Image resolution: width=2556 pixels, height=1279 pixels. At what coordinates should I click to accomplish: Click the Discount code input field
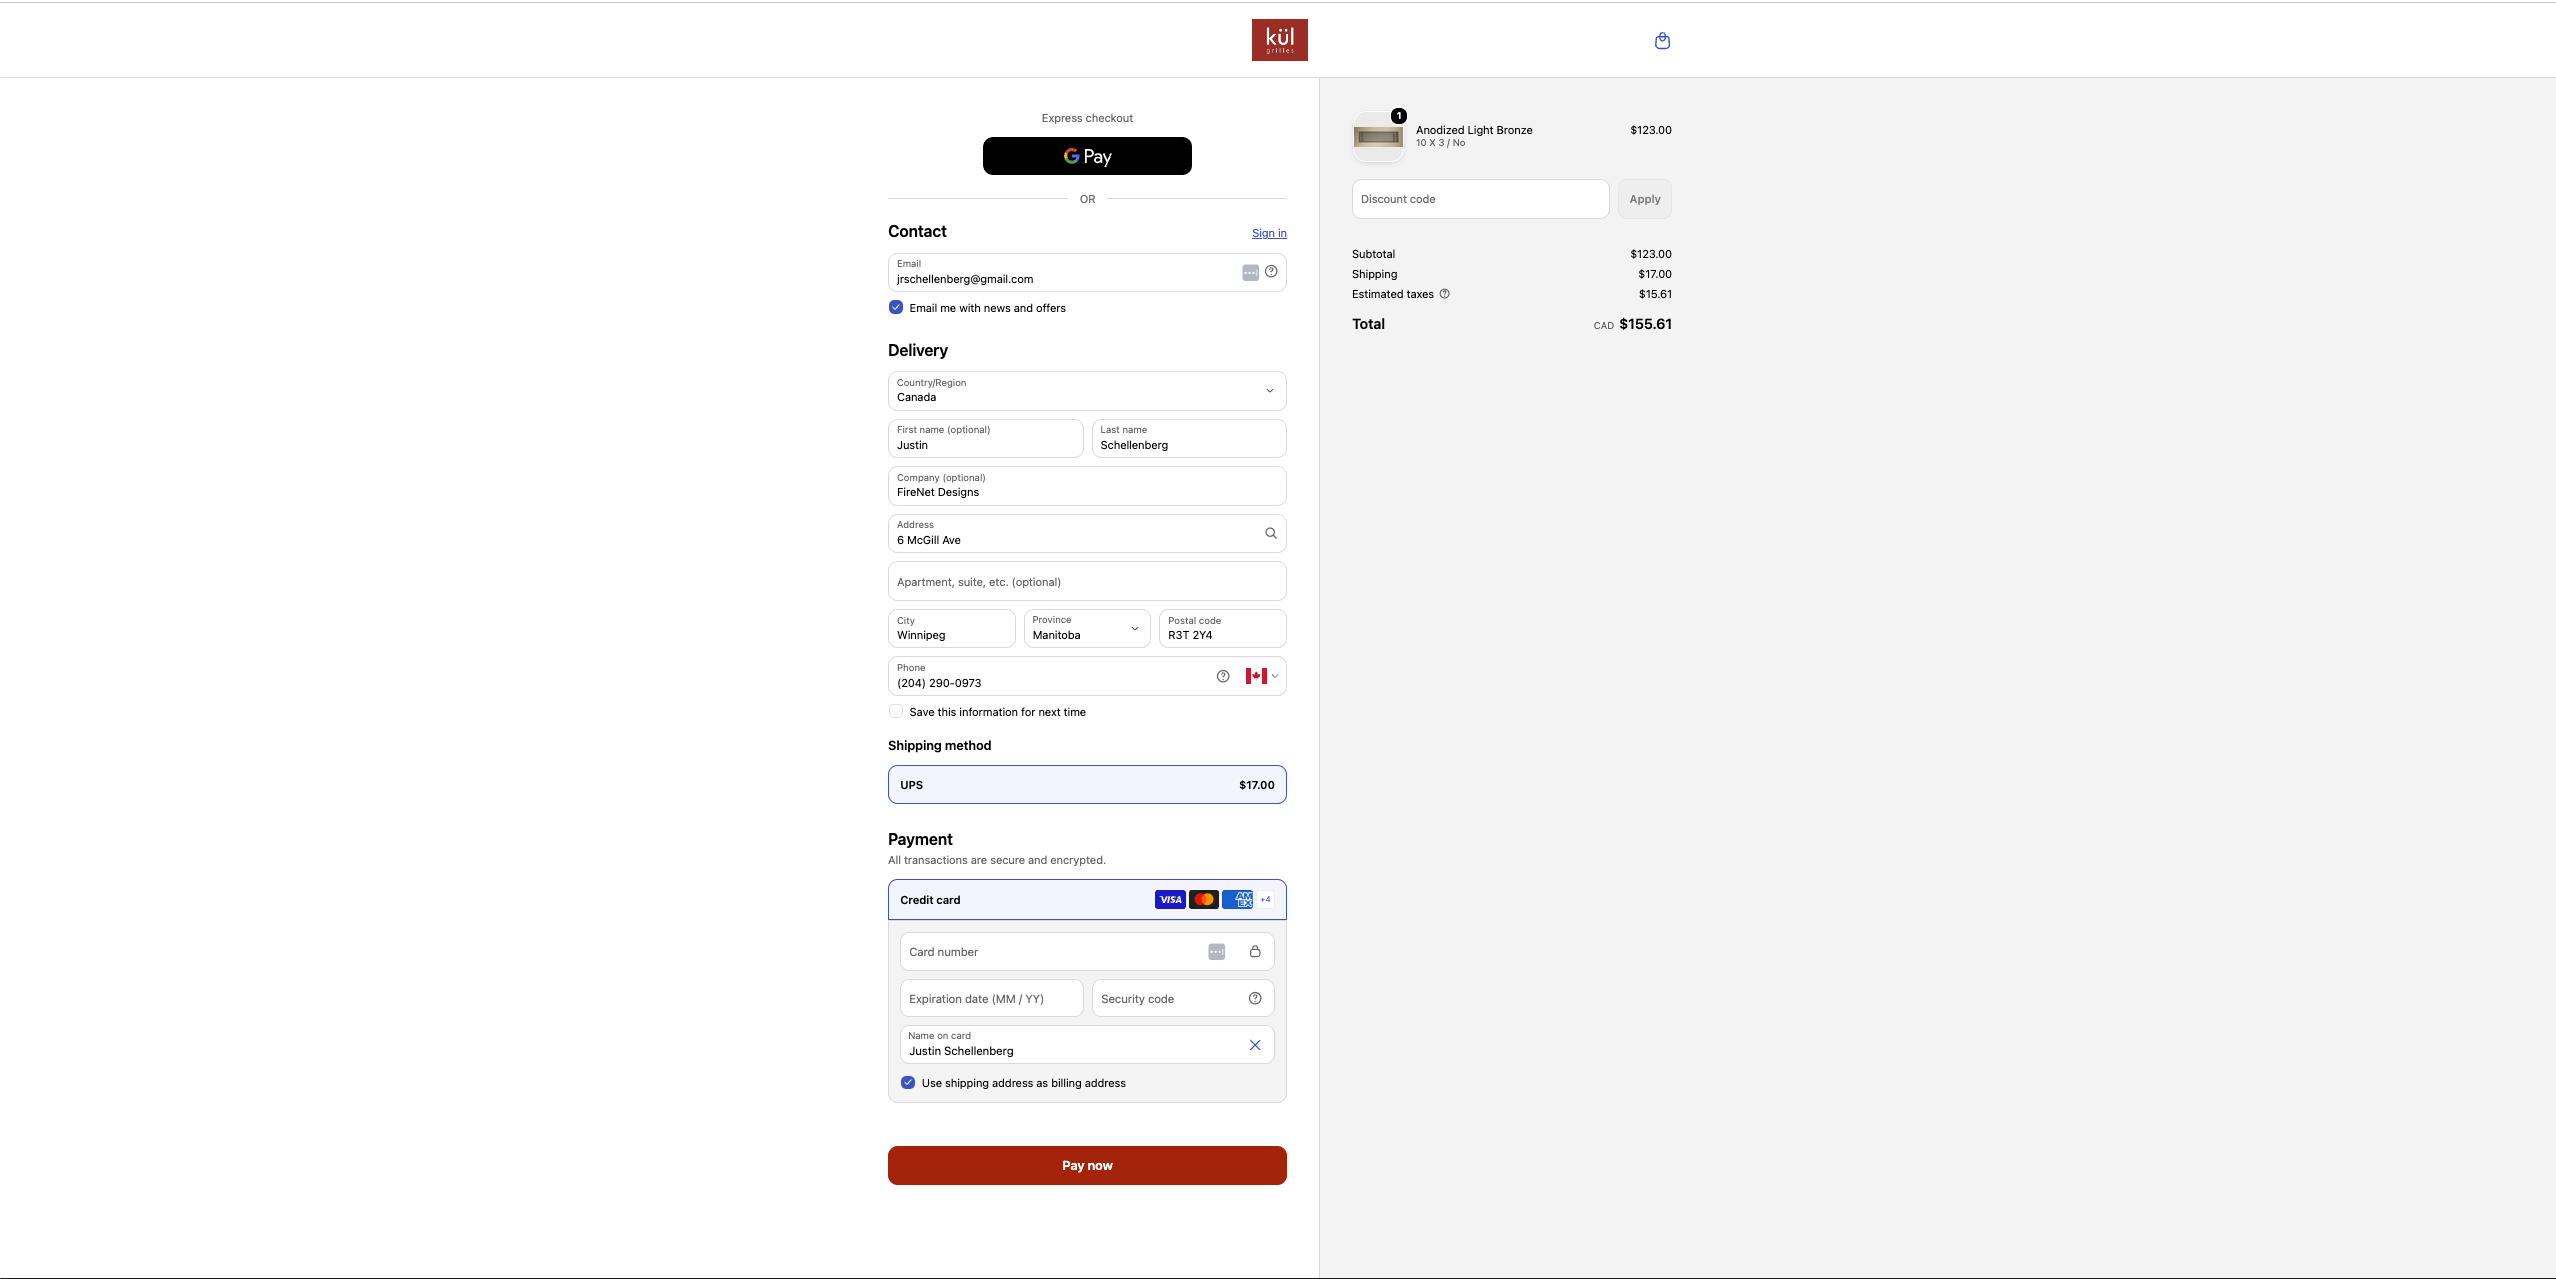point(1480,199)
